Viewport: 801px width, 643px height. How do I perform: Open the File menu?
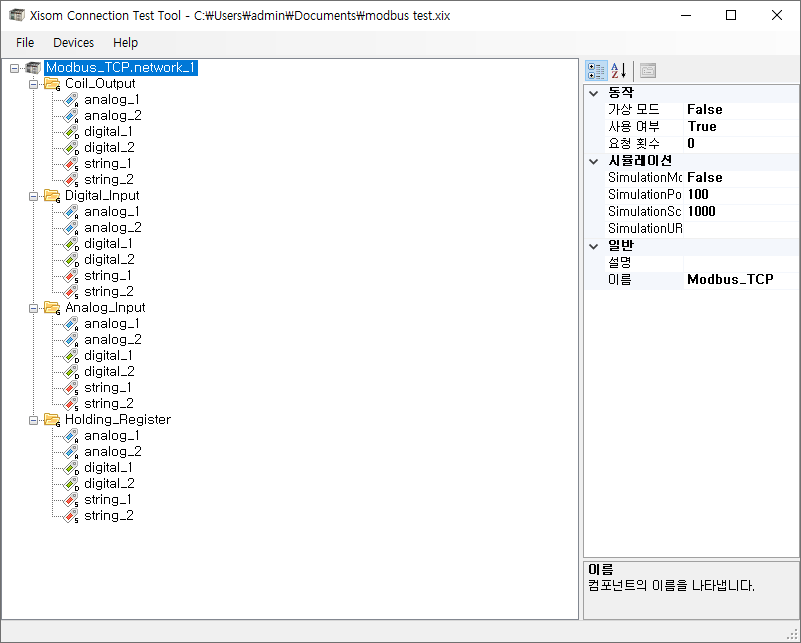[x=25, y=43]
